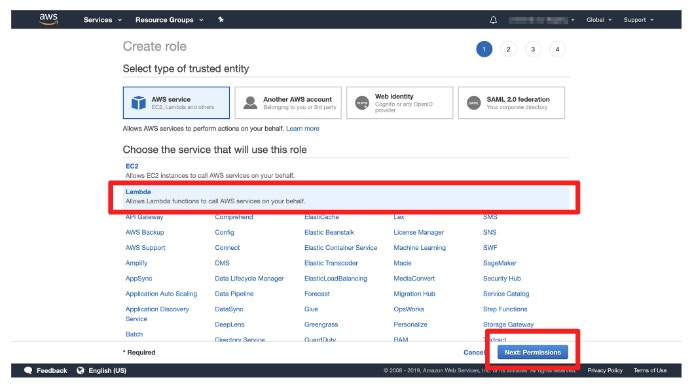The image size is (693, 392).
Task: Click the Web identity globe icon
Action: 362,103
